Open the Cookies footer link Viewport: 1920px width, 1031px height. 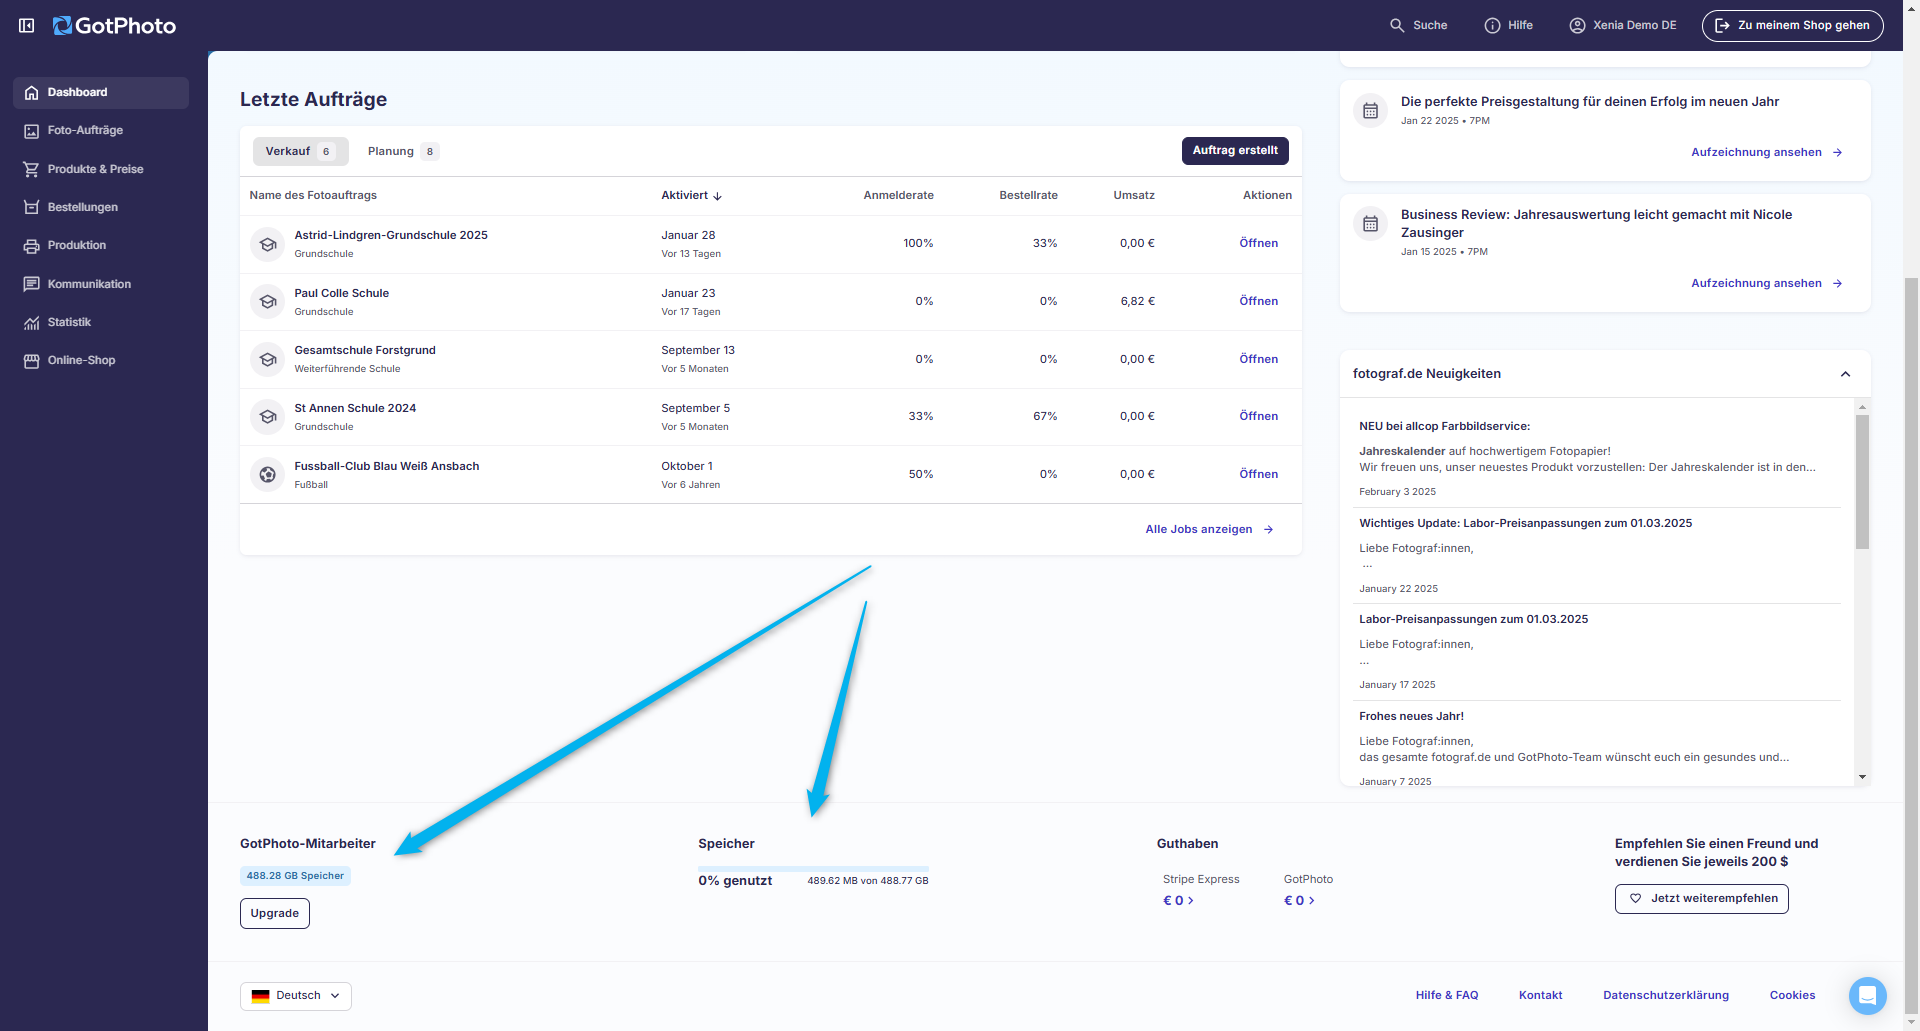pos(1792,995)
